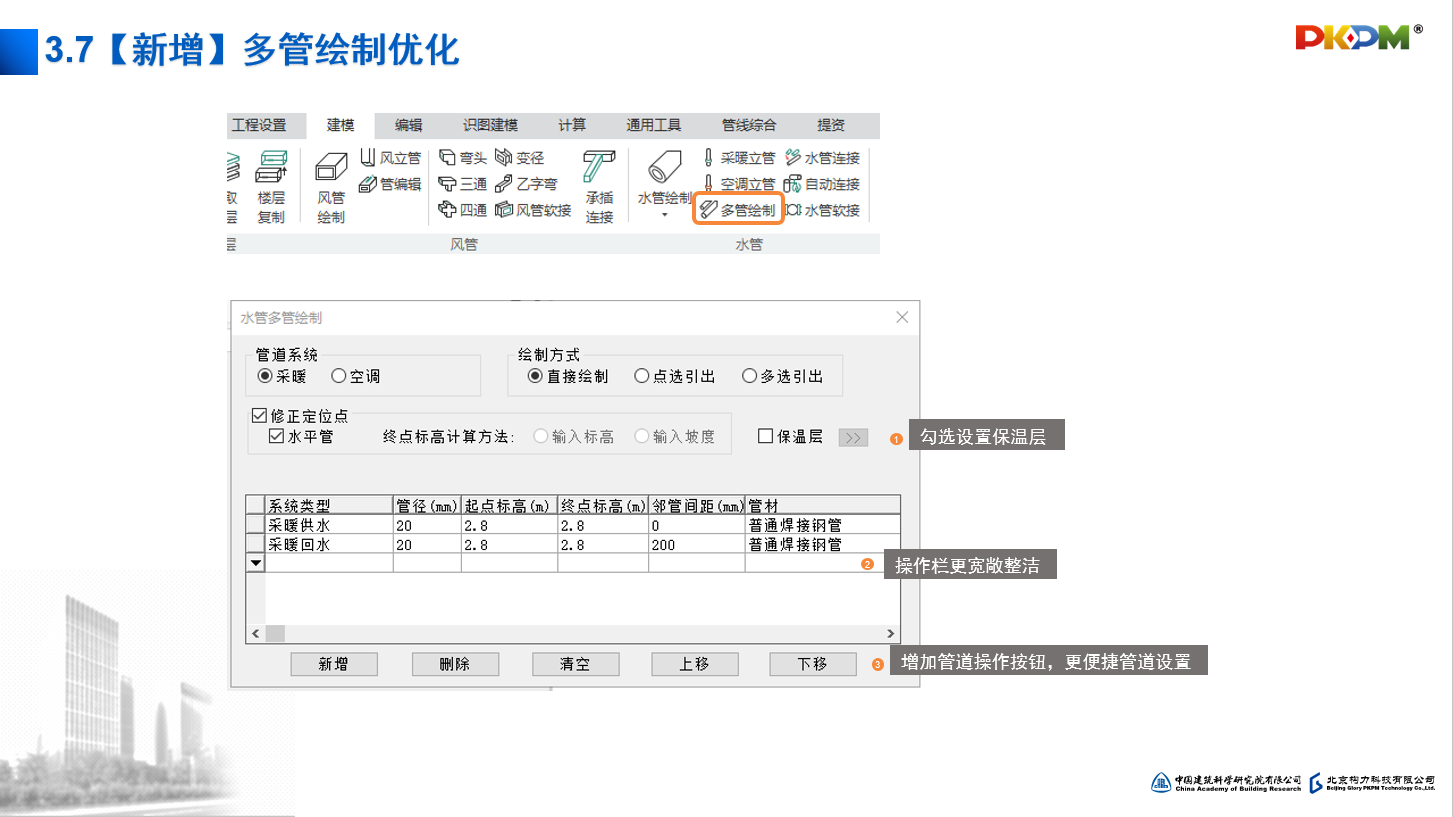Select the 采暖供水 system type cell

point(329,525)
